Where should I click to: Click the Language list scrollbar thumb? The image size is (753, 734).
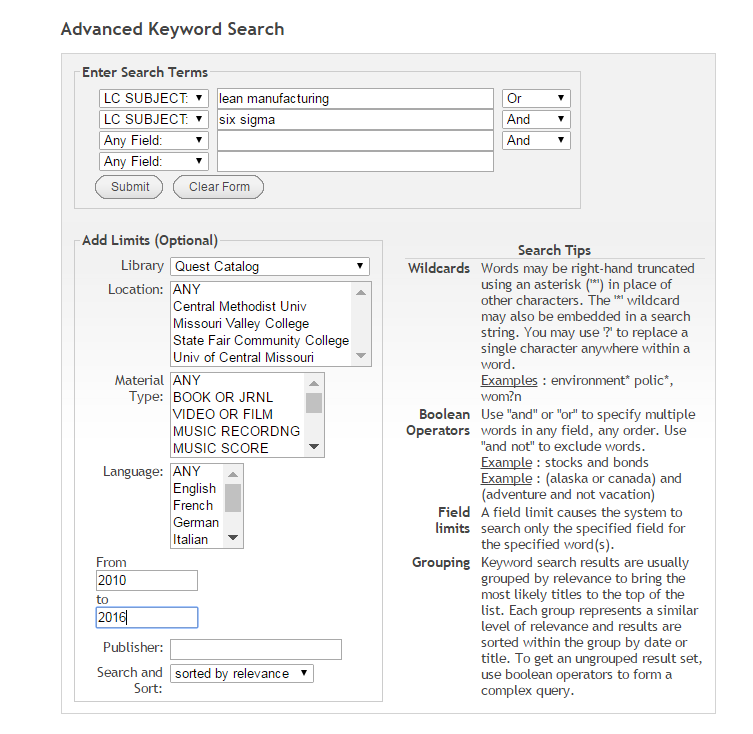pyautogui.click(x=233, y=498)
